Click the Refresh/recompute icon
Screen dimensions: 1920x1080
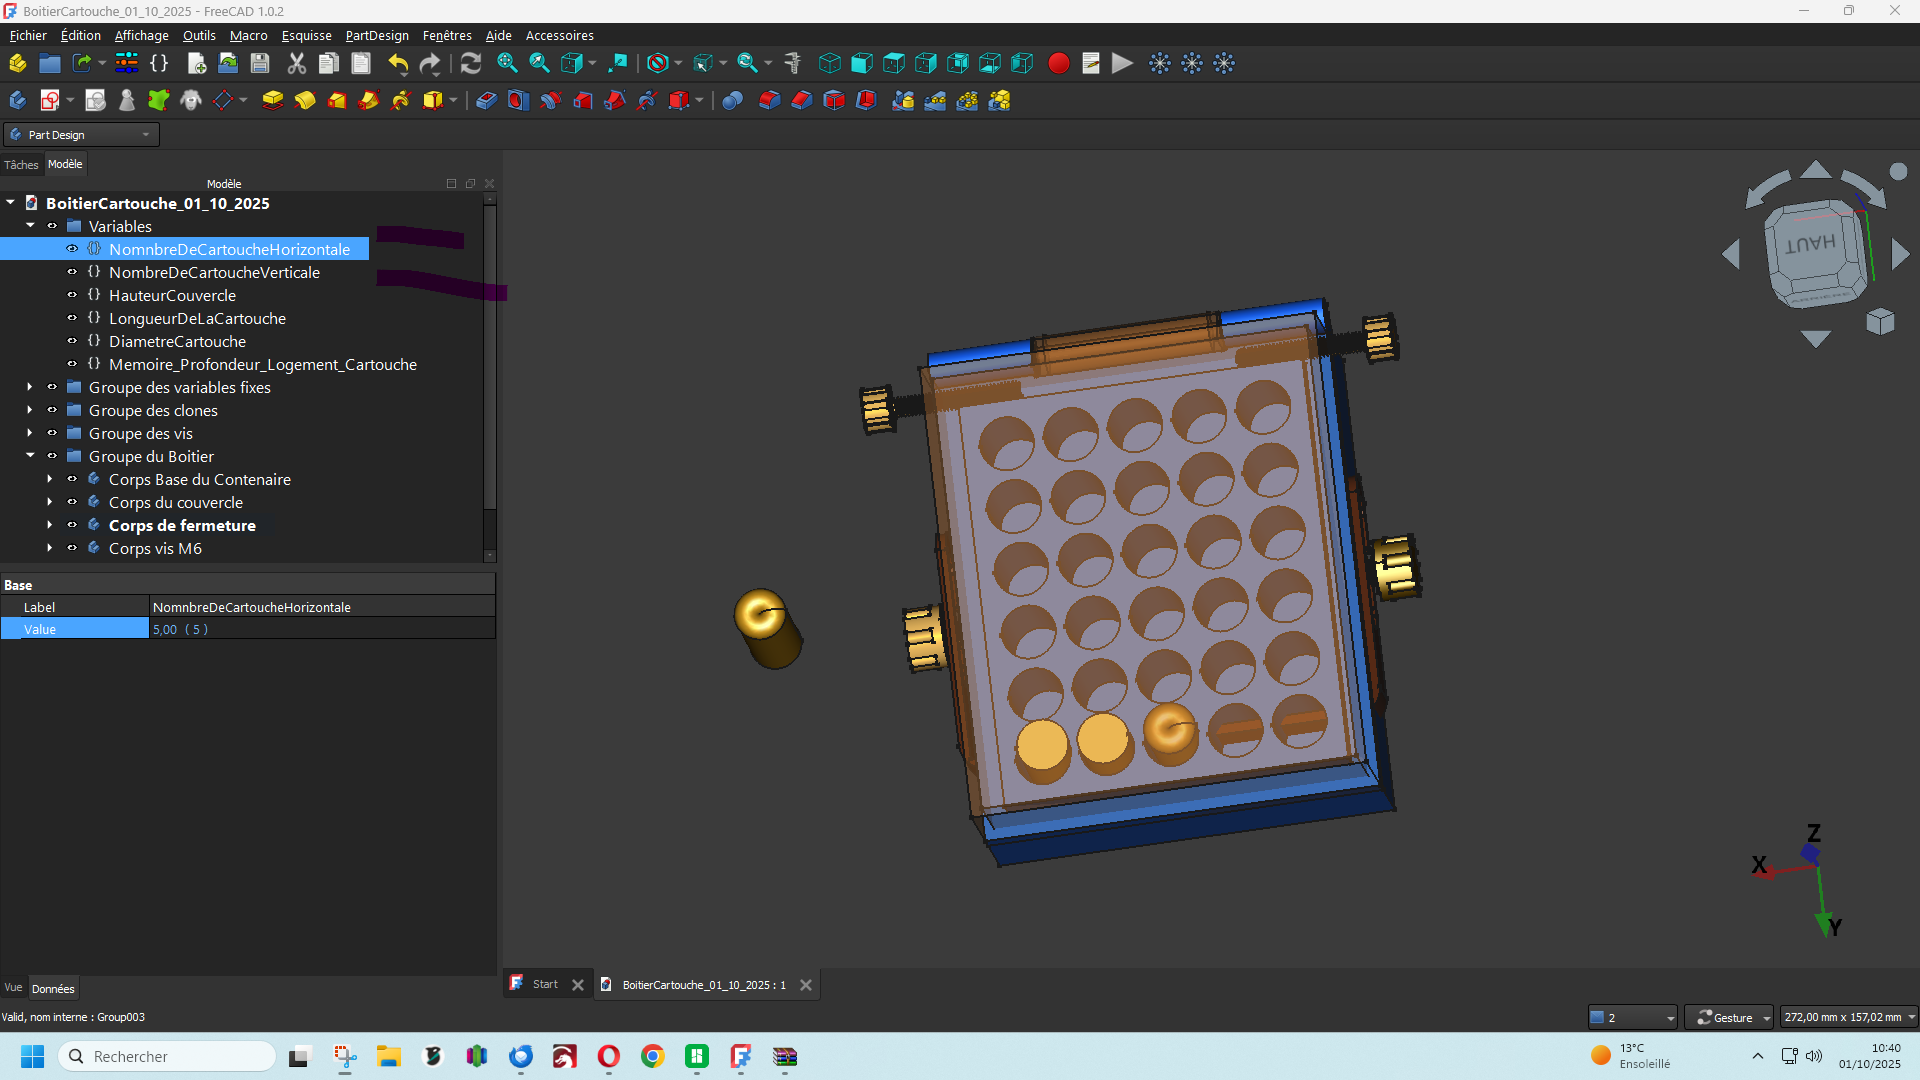pos(471,64)
